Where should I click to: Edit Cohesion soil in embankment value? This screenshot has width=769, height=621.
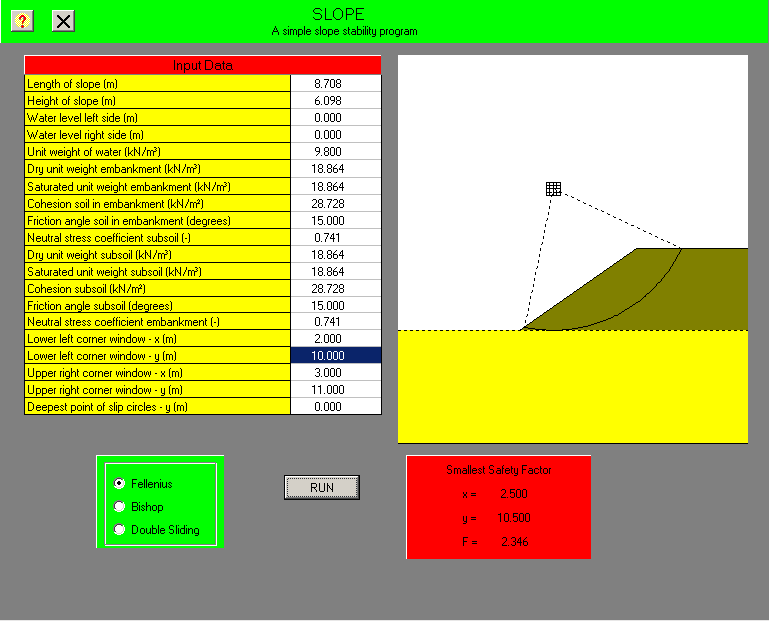335,203
